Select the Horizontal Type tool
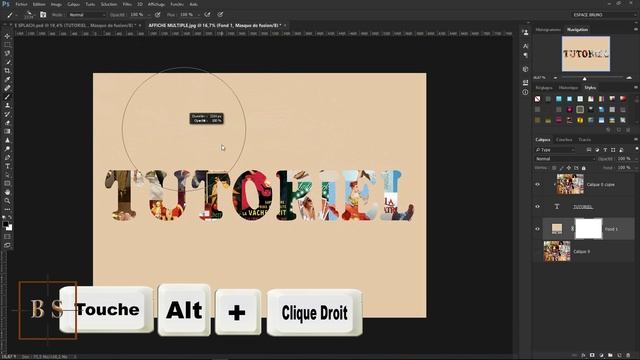Viewport: 640px width, 360px height. [7, 166]
